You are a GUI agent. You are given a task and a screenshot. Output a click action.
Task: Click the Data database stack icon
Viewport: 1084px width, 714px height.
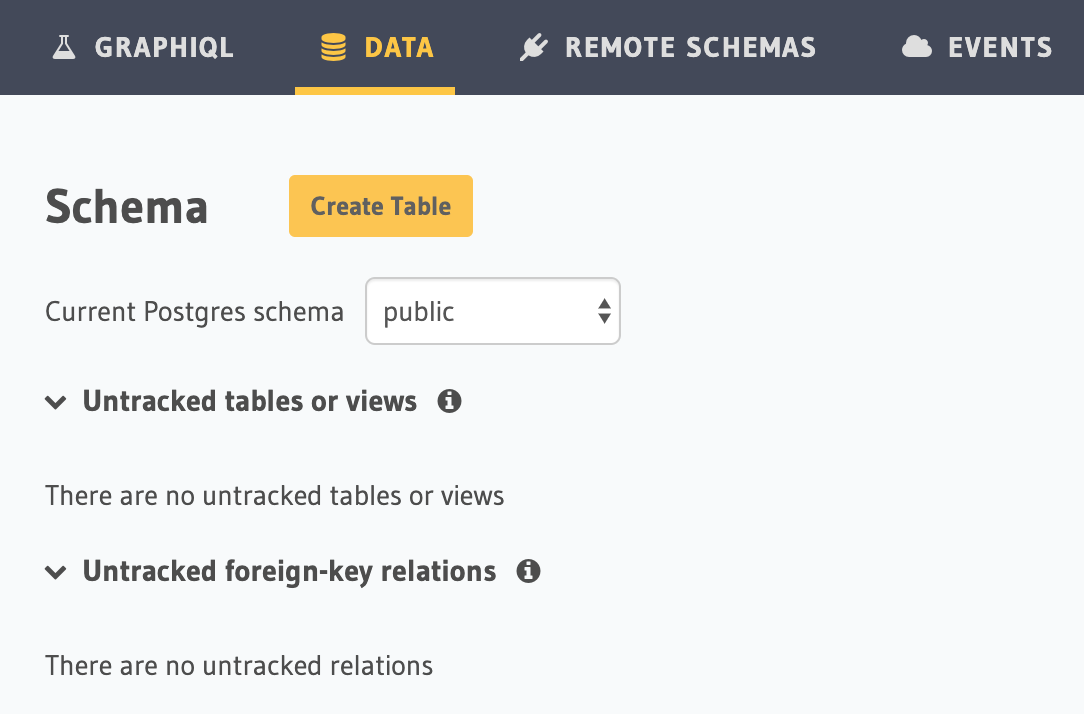[x=333, y=47]
